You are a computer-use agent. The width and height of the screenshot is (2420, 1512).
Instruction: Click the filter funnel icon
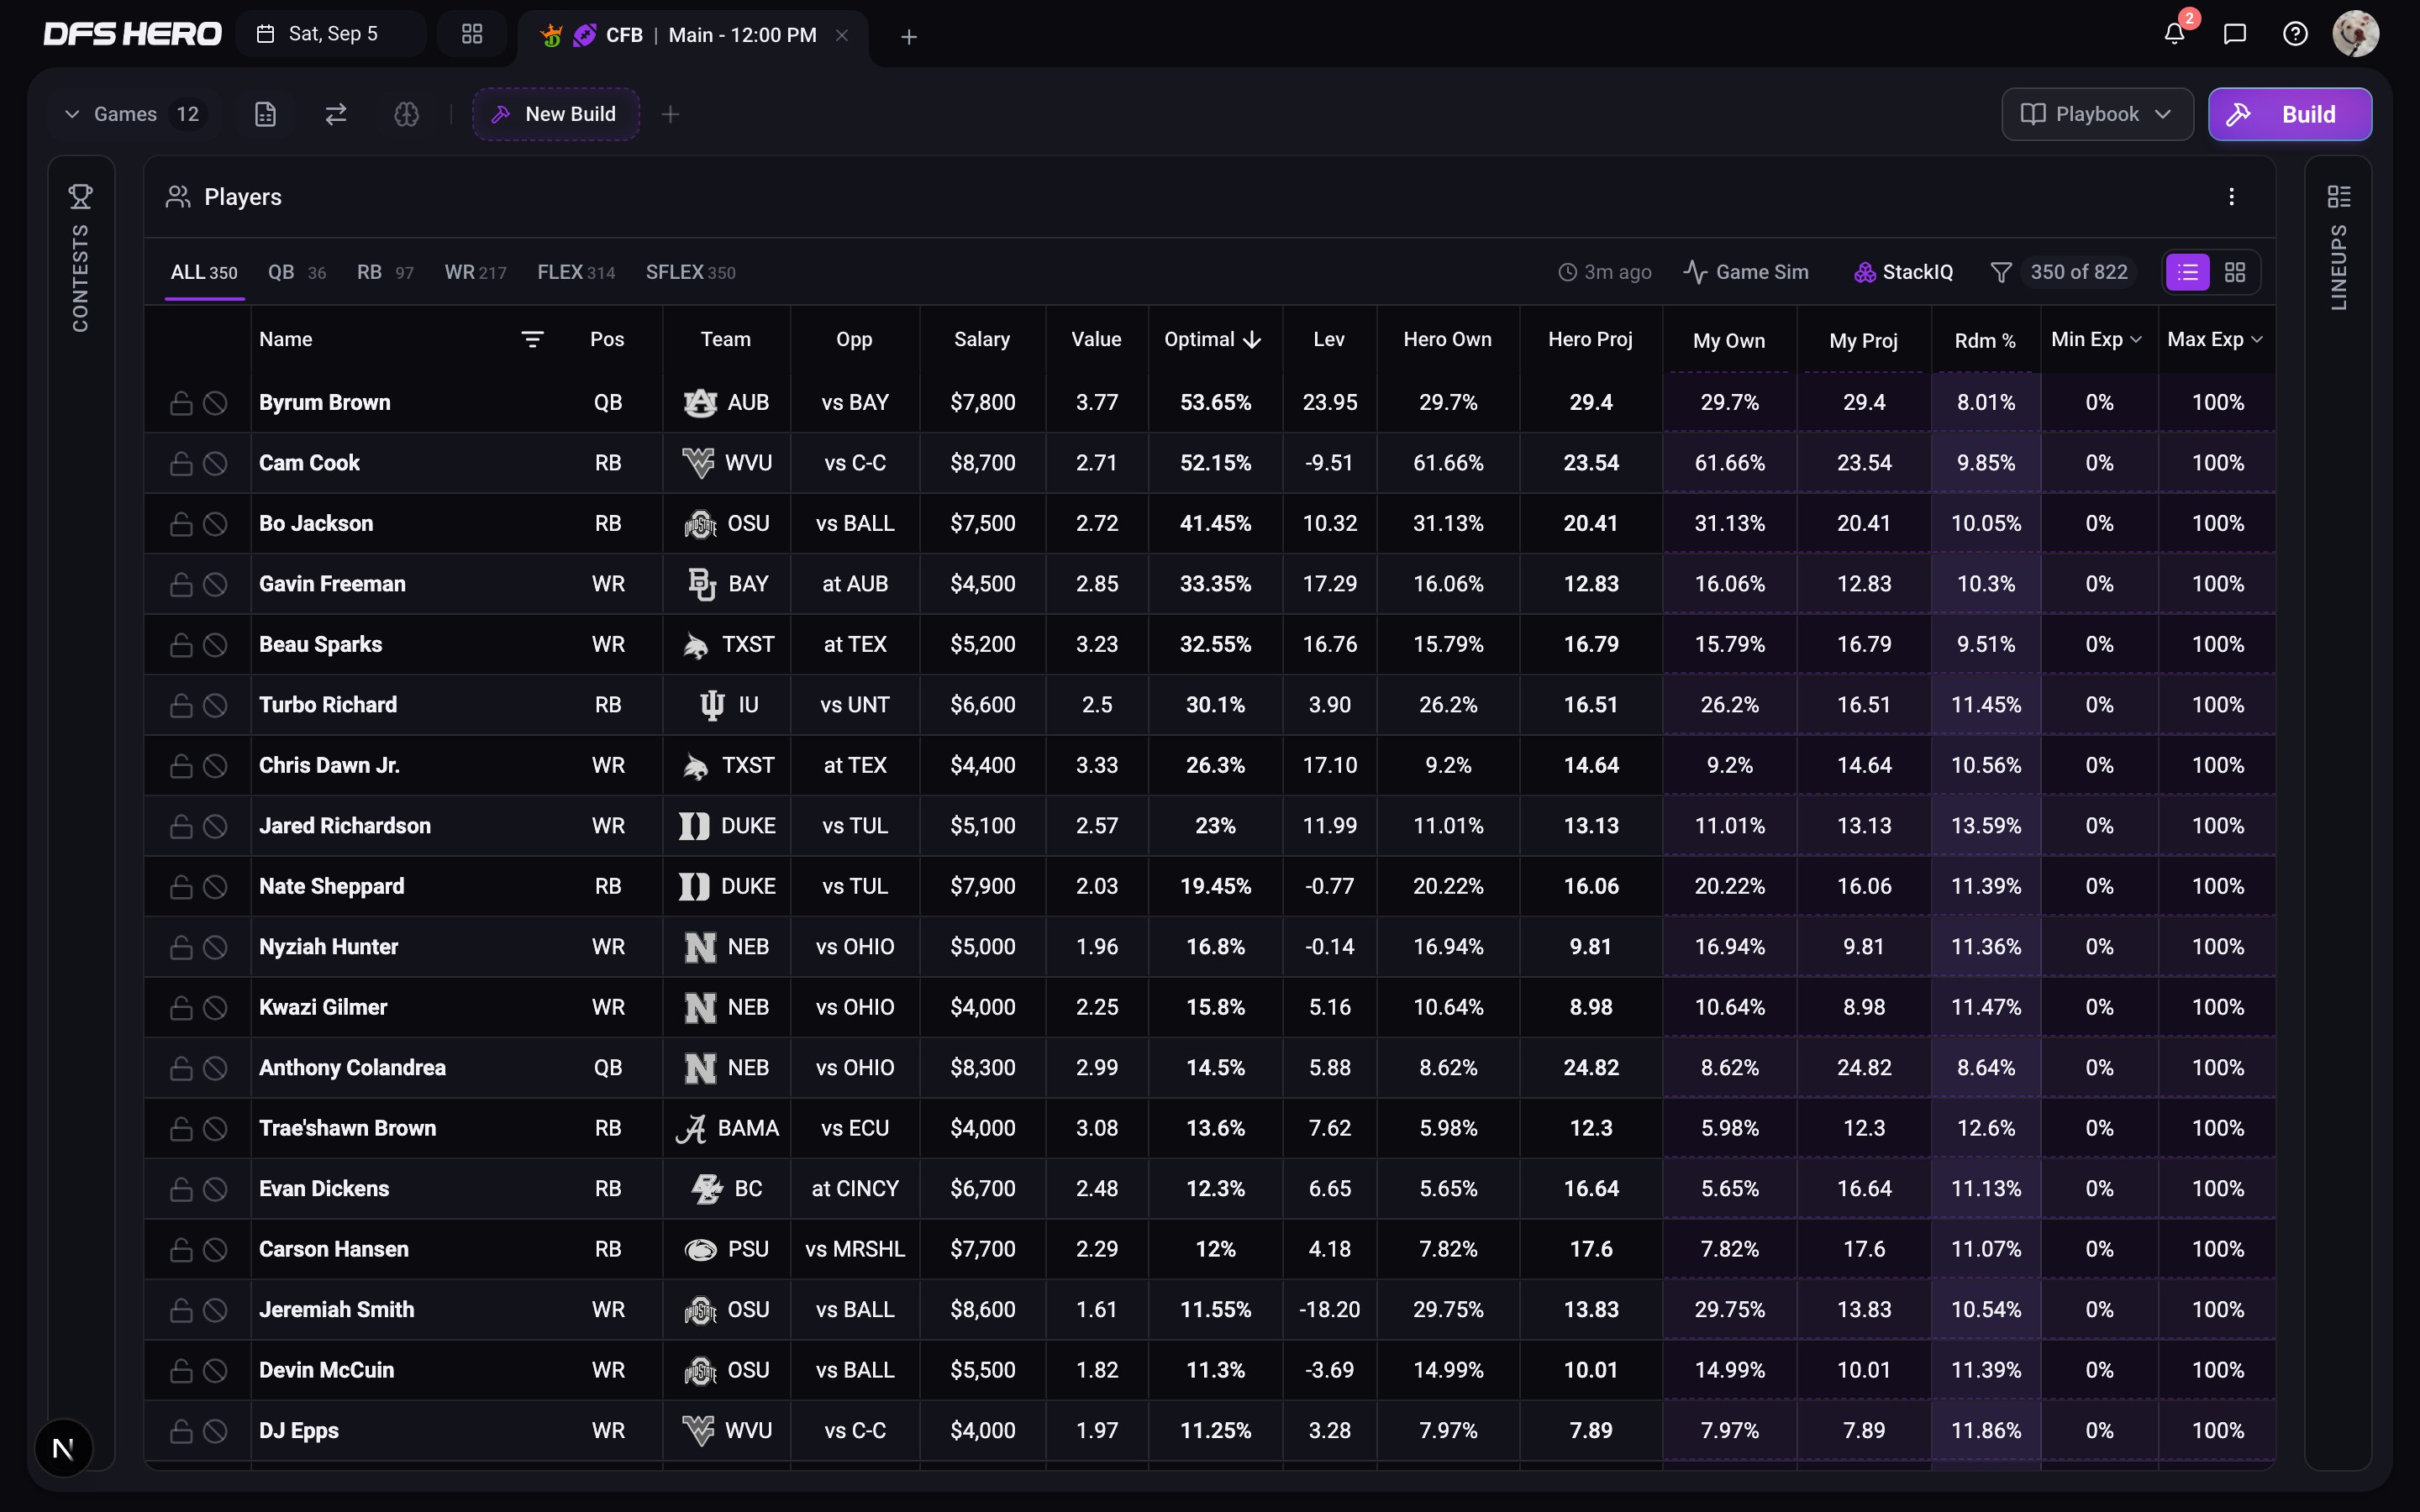(2001, 272)
